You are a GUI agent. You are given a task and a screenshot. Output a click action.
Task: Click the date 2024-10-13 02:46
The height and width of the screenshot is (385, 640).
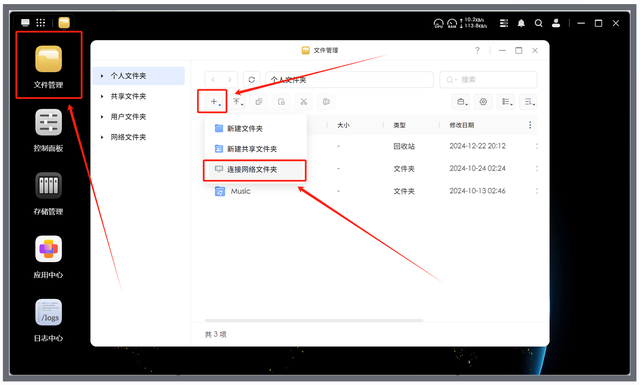coord(478,191)
